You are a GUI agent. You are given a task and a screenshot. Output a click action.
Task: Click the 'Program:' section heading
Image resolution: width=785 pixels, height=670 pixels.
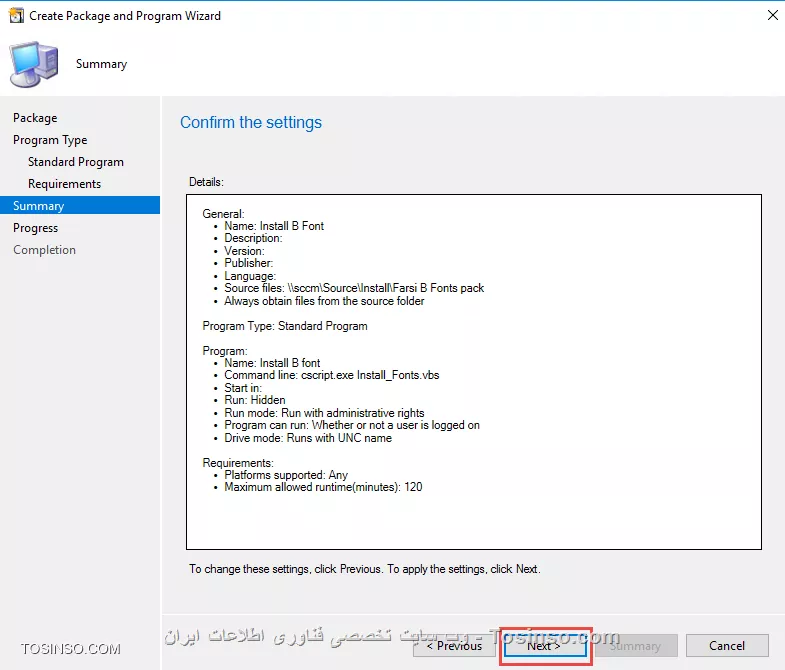(225, 351)
